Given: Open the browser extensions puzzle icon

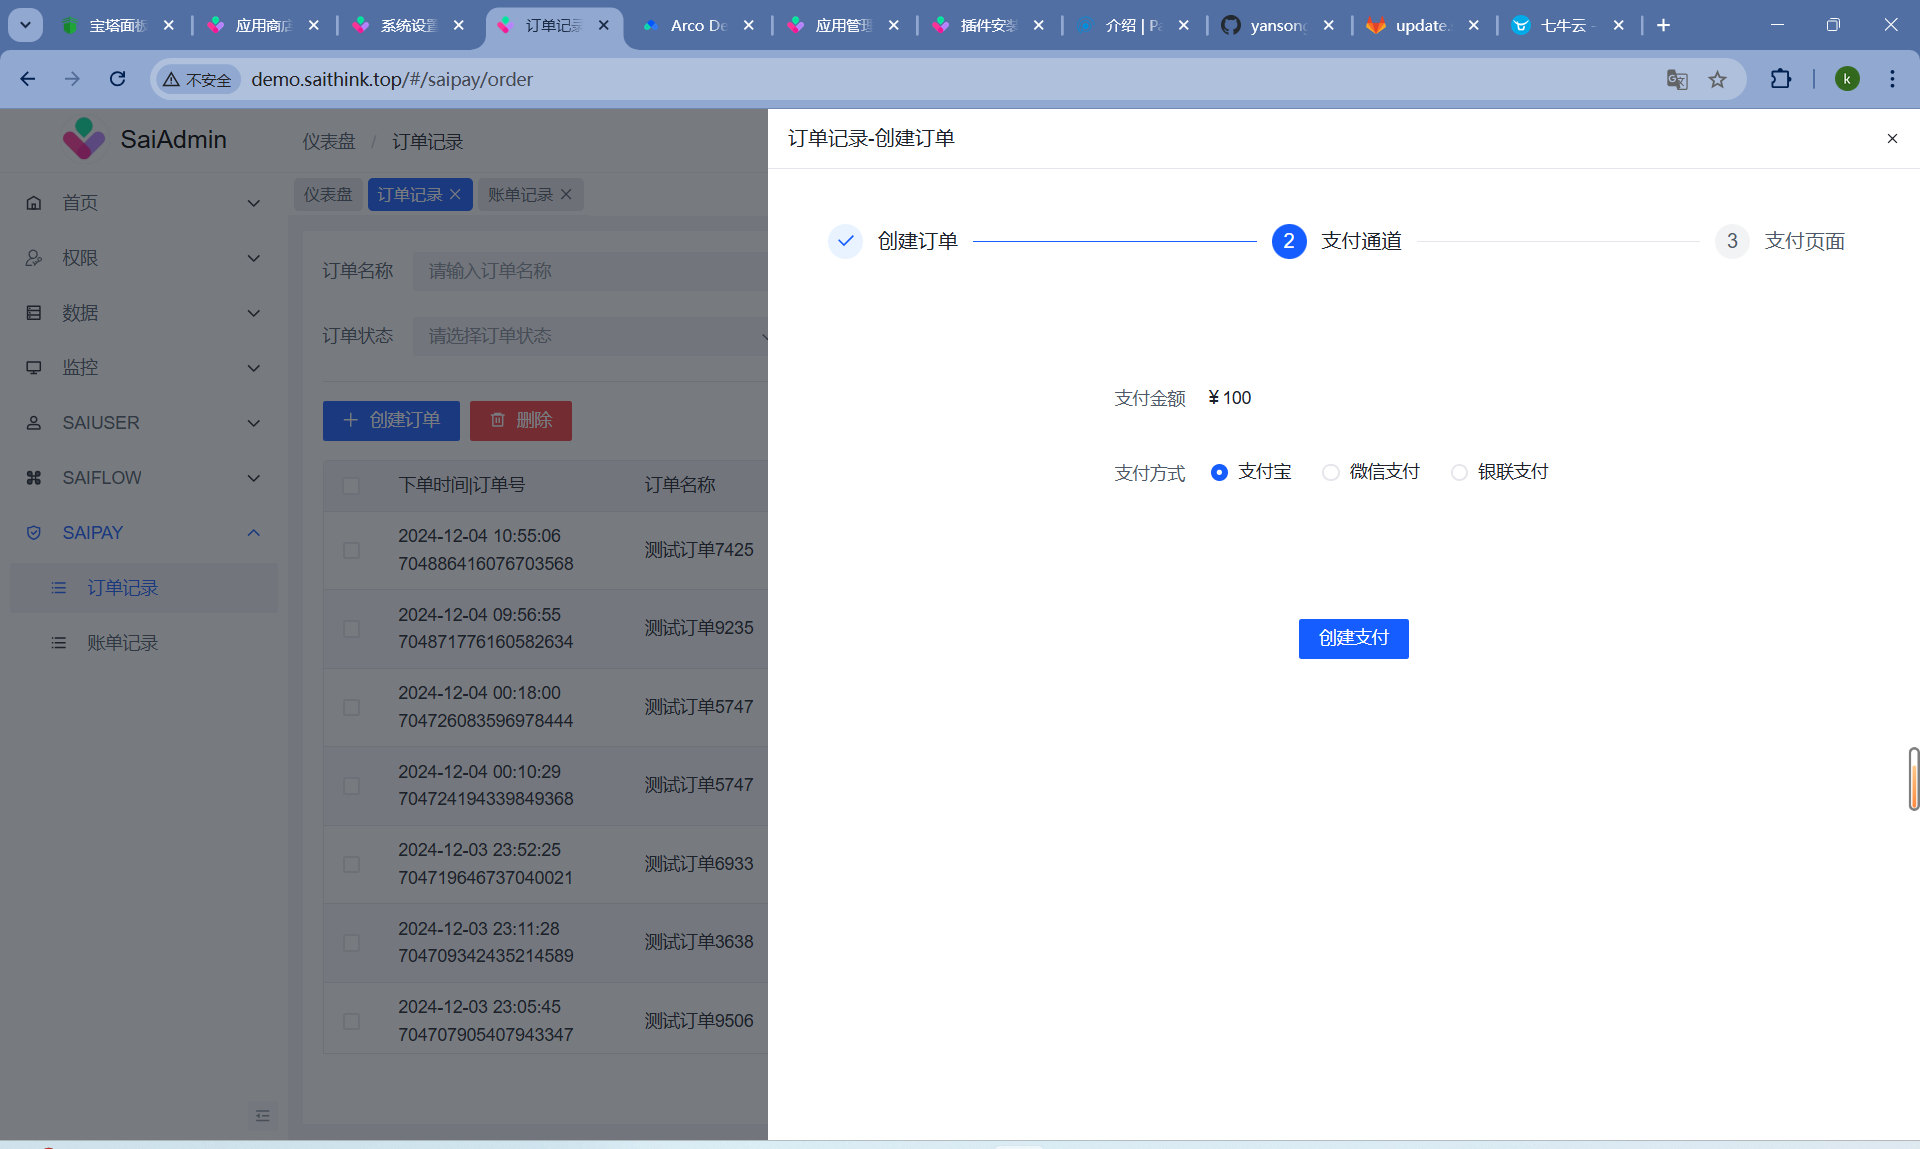Looking at the screenshot, I should click(1780, 79).
